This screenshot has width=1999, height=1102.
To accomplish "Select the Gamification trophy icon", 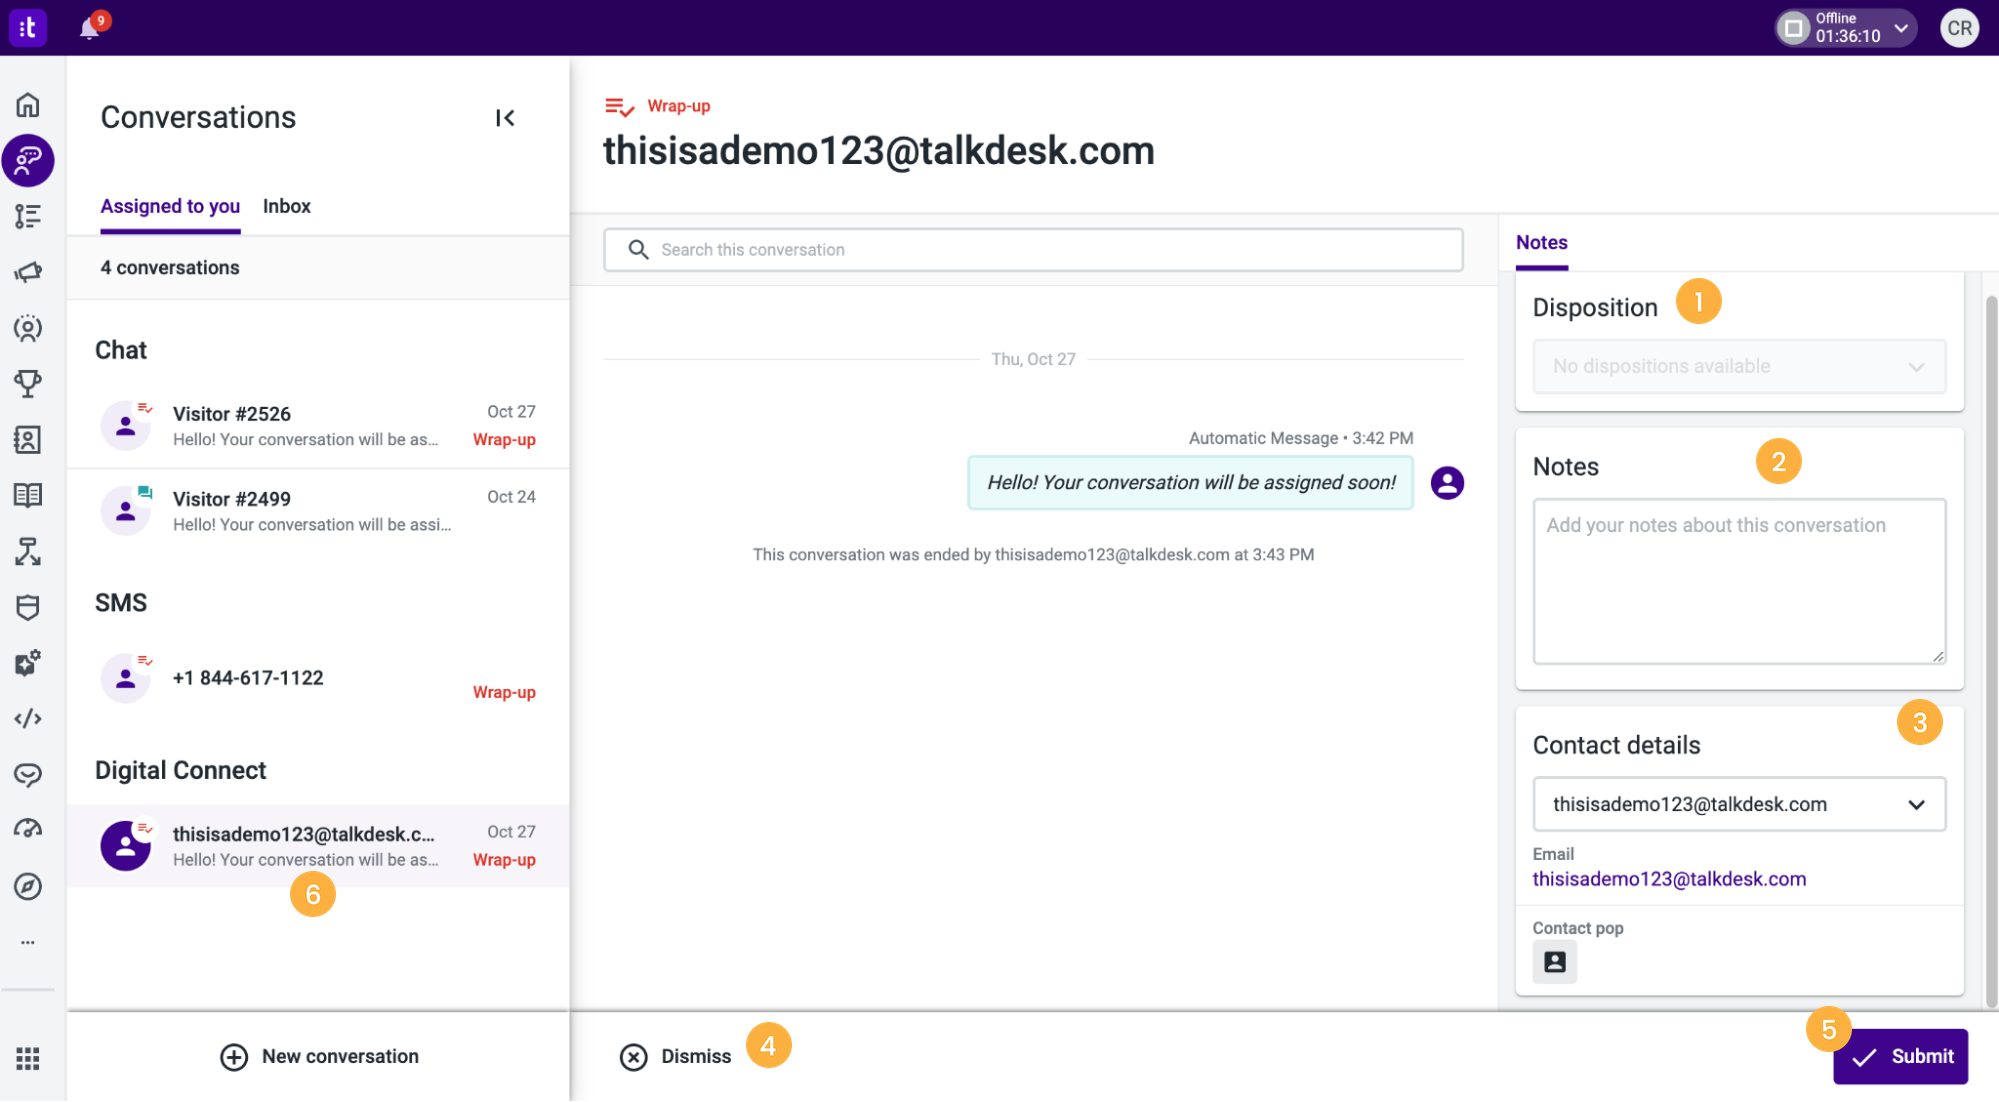I will click(x=28, y=383).
